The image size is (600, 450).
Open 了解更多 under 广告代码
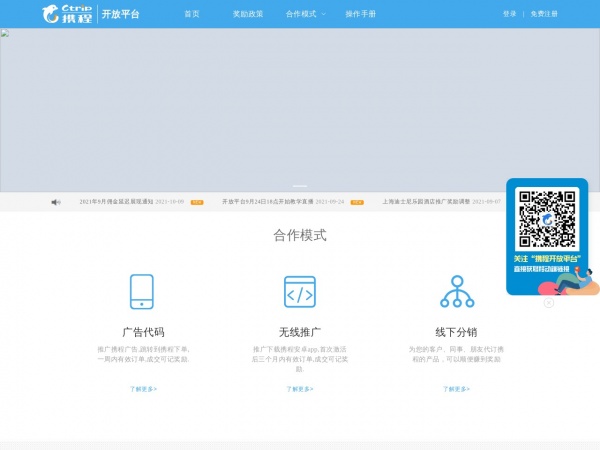(143, 389)
